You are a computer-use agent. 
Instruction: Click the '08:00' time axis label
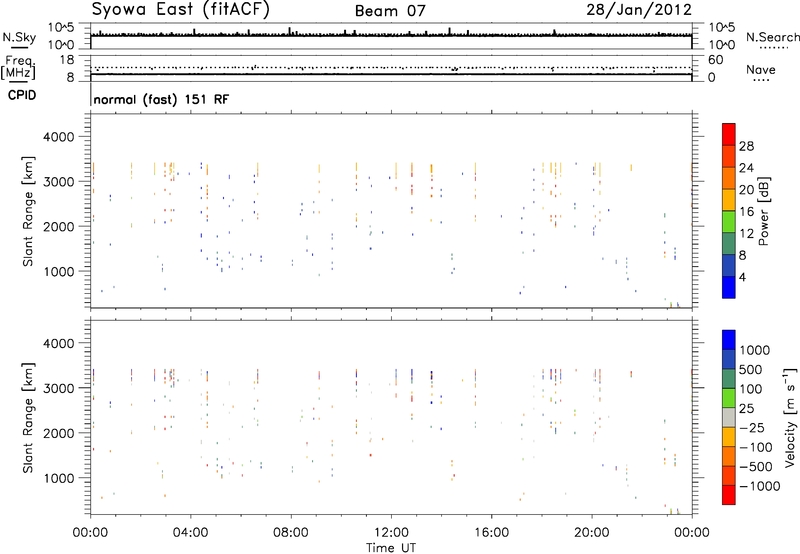[x=291, y=533]
